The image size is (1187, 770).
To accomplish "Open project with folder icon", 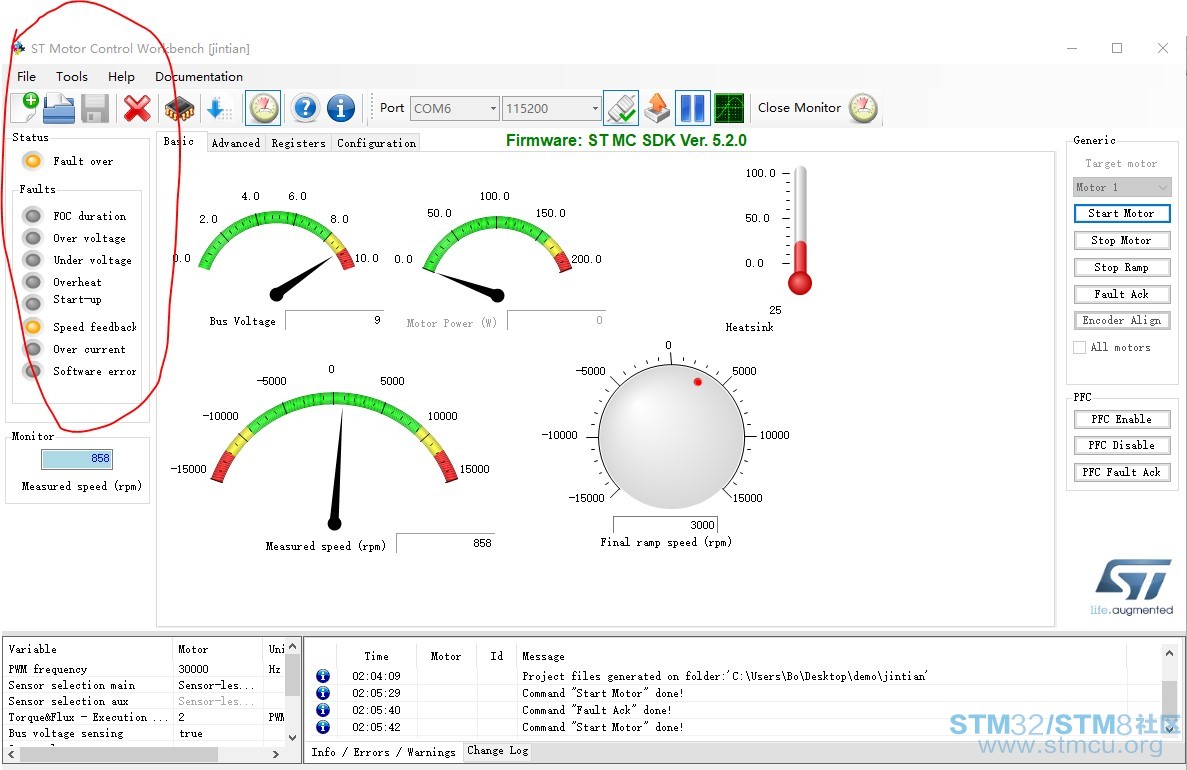I will [x=59, y=108].
